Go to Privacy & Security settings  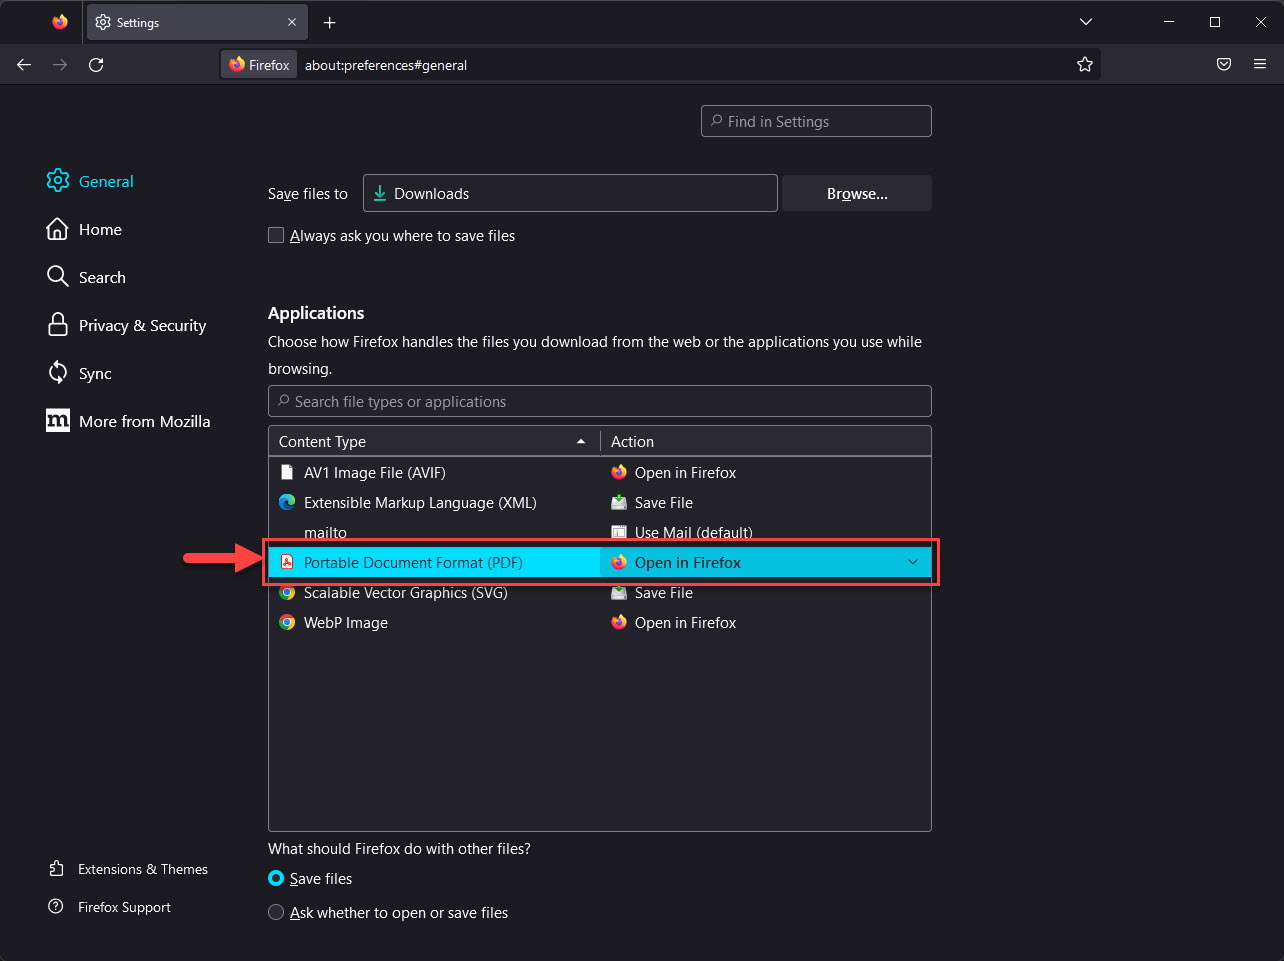[142, 326]
